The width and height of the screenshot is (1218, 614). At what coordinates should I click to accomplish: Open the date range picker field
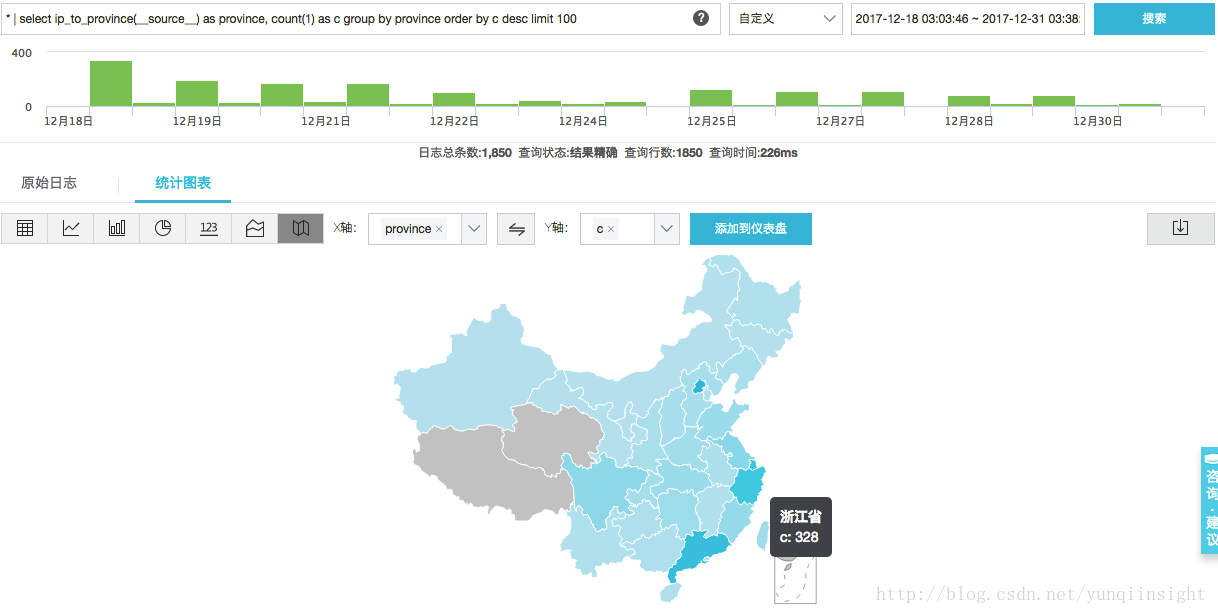click(x=968, y=19)
